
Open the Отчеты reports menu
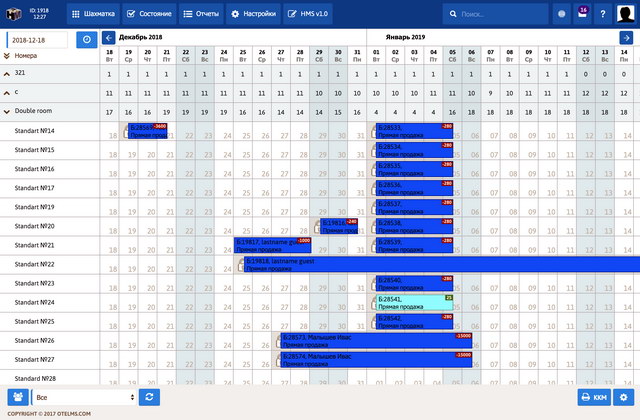coord(201,14)
